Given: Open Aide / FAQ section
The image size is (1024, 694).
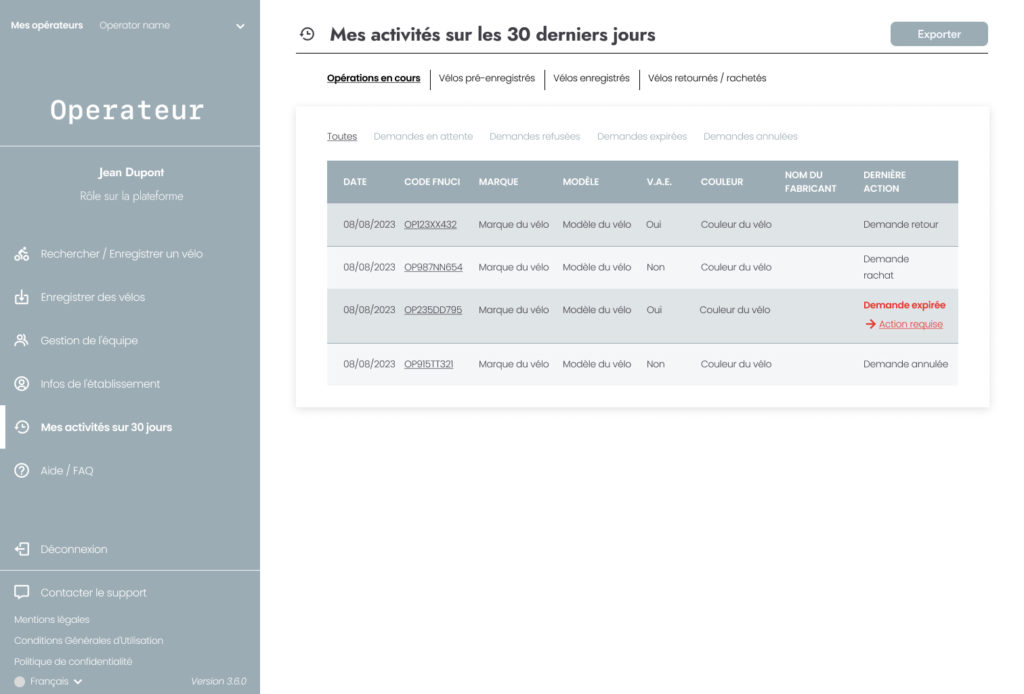Looking at the screenshot, I should pyautogui.click(x=67, y=471).
